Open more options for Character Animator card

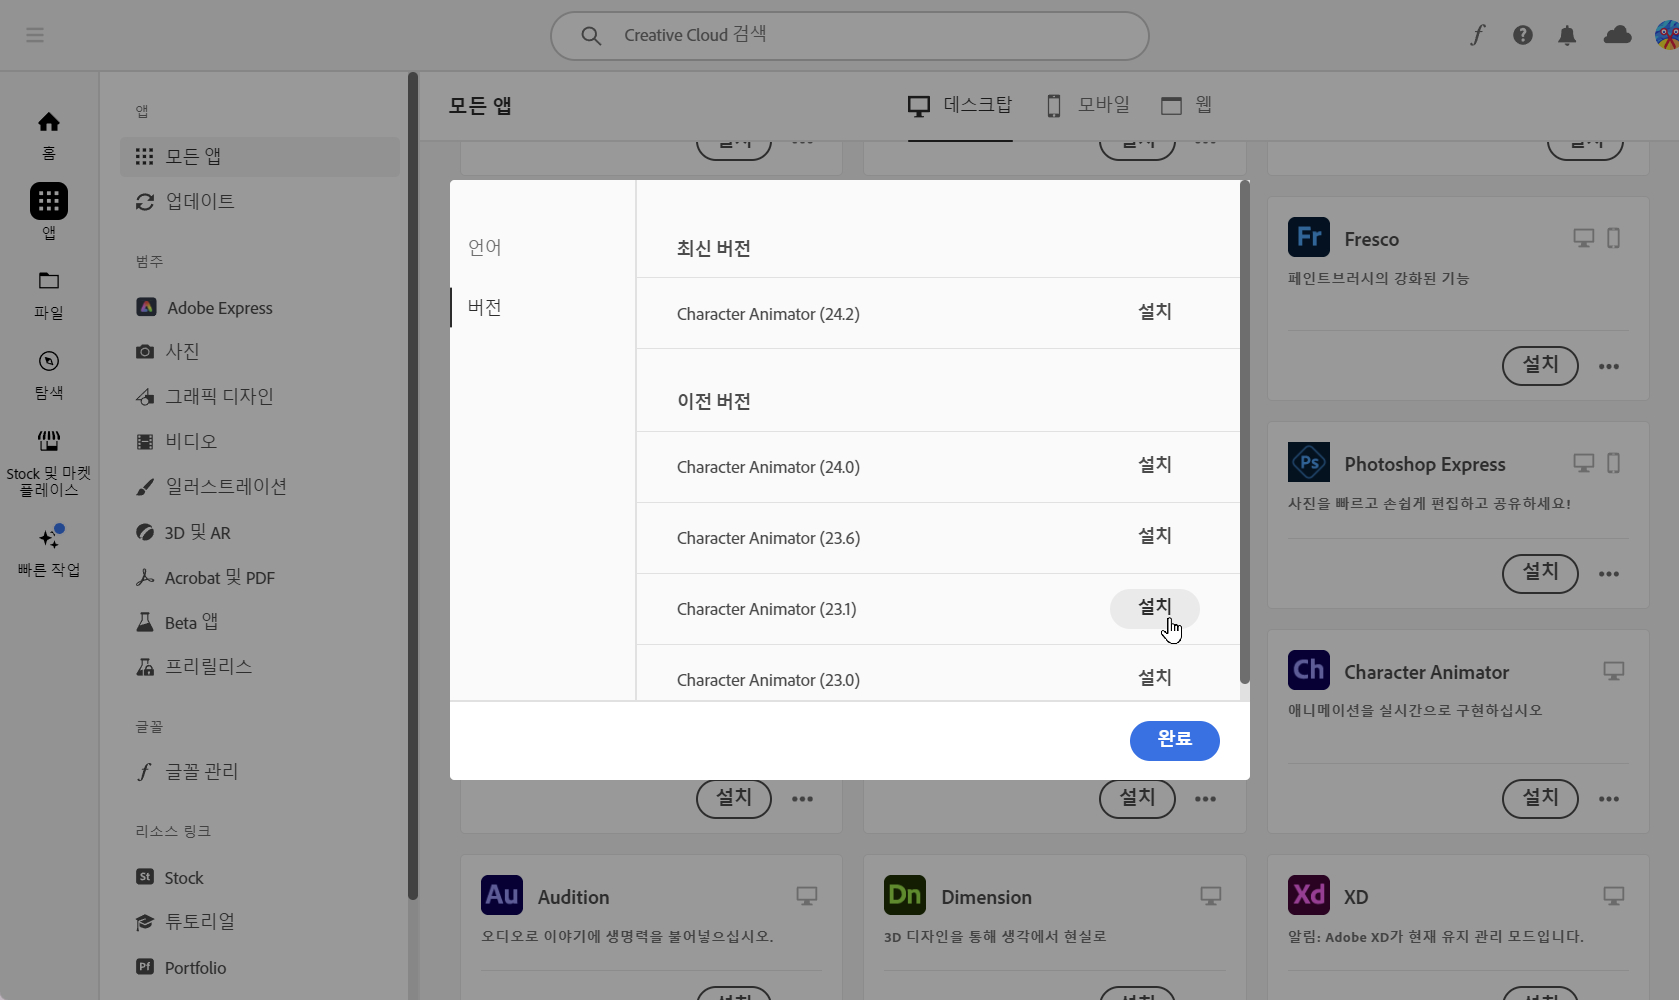(1609, 798)
